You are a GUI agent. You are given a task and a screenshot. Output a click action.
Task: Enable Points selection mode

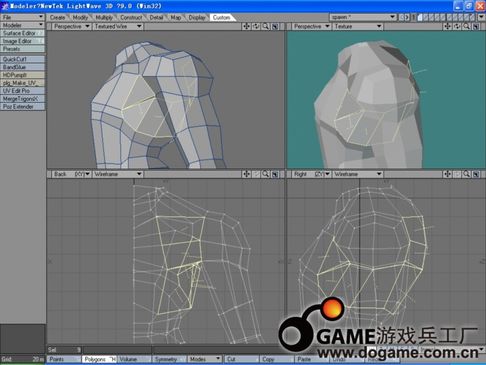tap(64, 359)
